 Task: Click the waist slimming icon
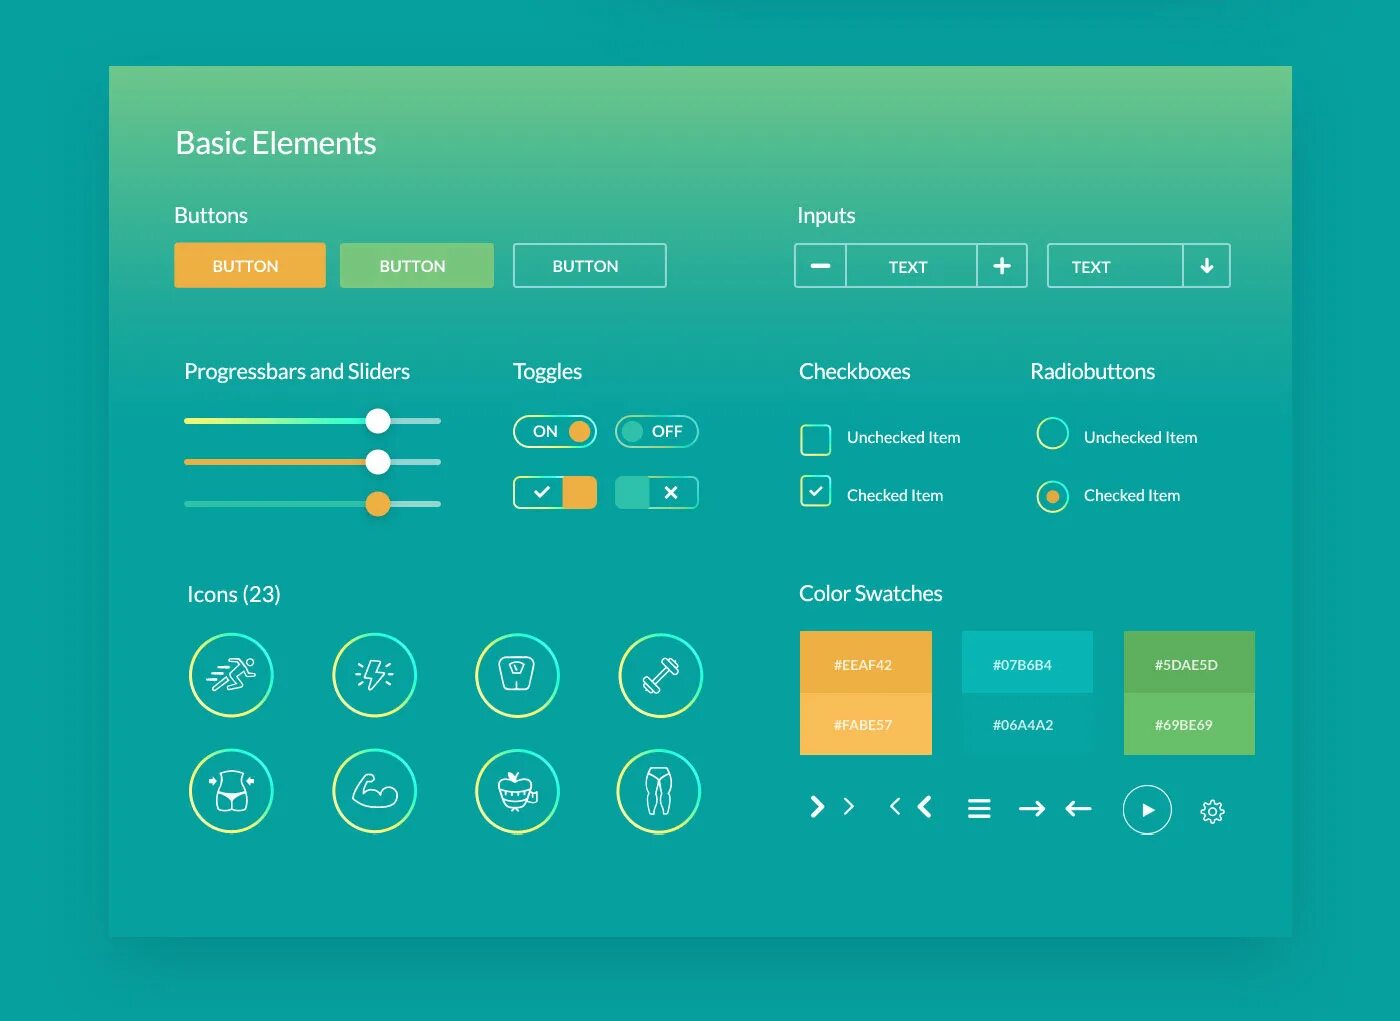click(x=231, y=791)
